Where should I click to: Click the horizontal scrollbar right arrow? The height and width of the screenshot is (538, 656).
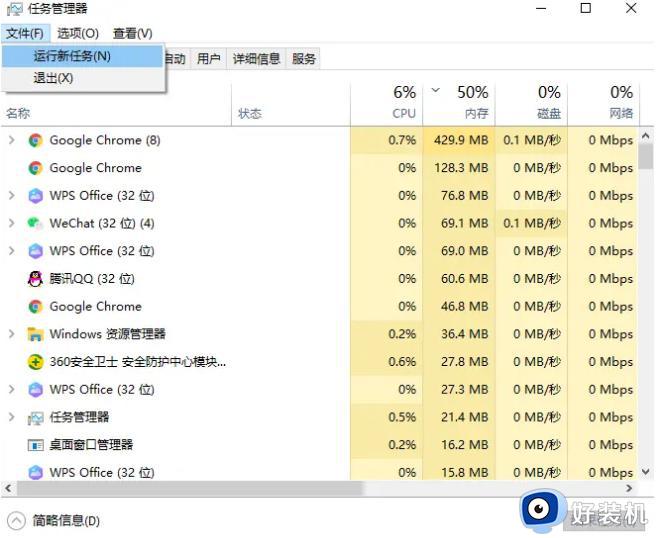[x=629, y=488]
